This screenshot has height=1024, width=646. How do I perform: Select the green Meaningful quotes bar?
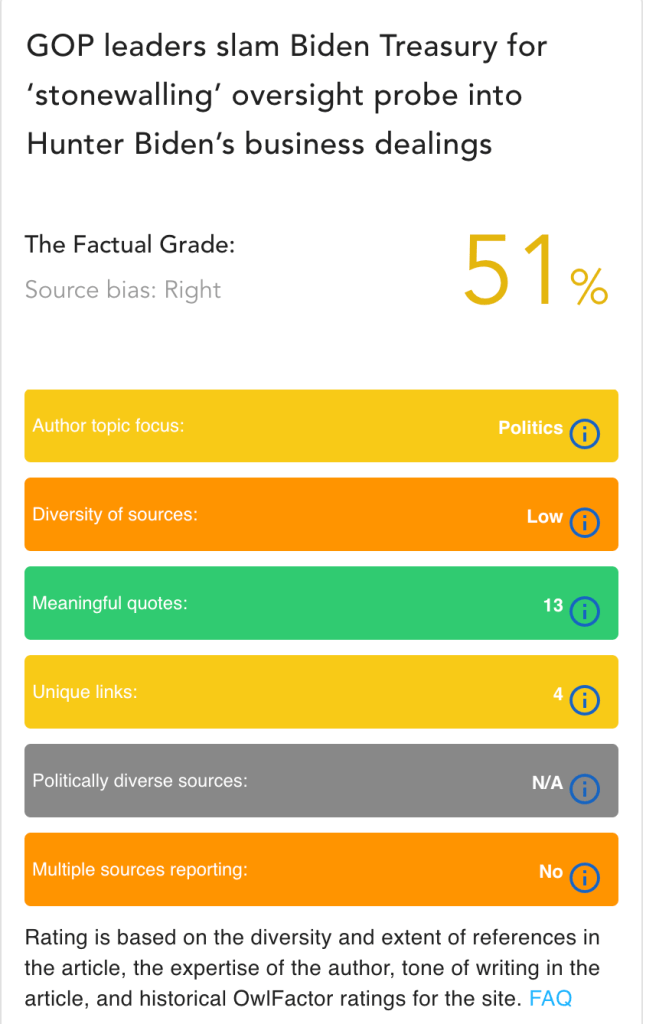click(300, 603)
